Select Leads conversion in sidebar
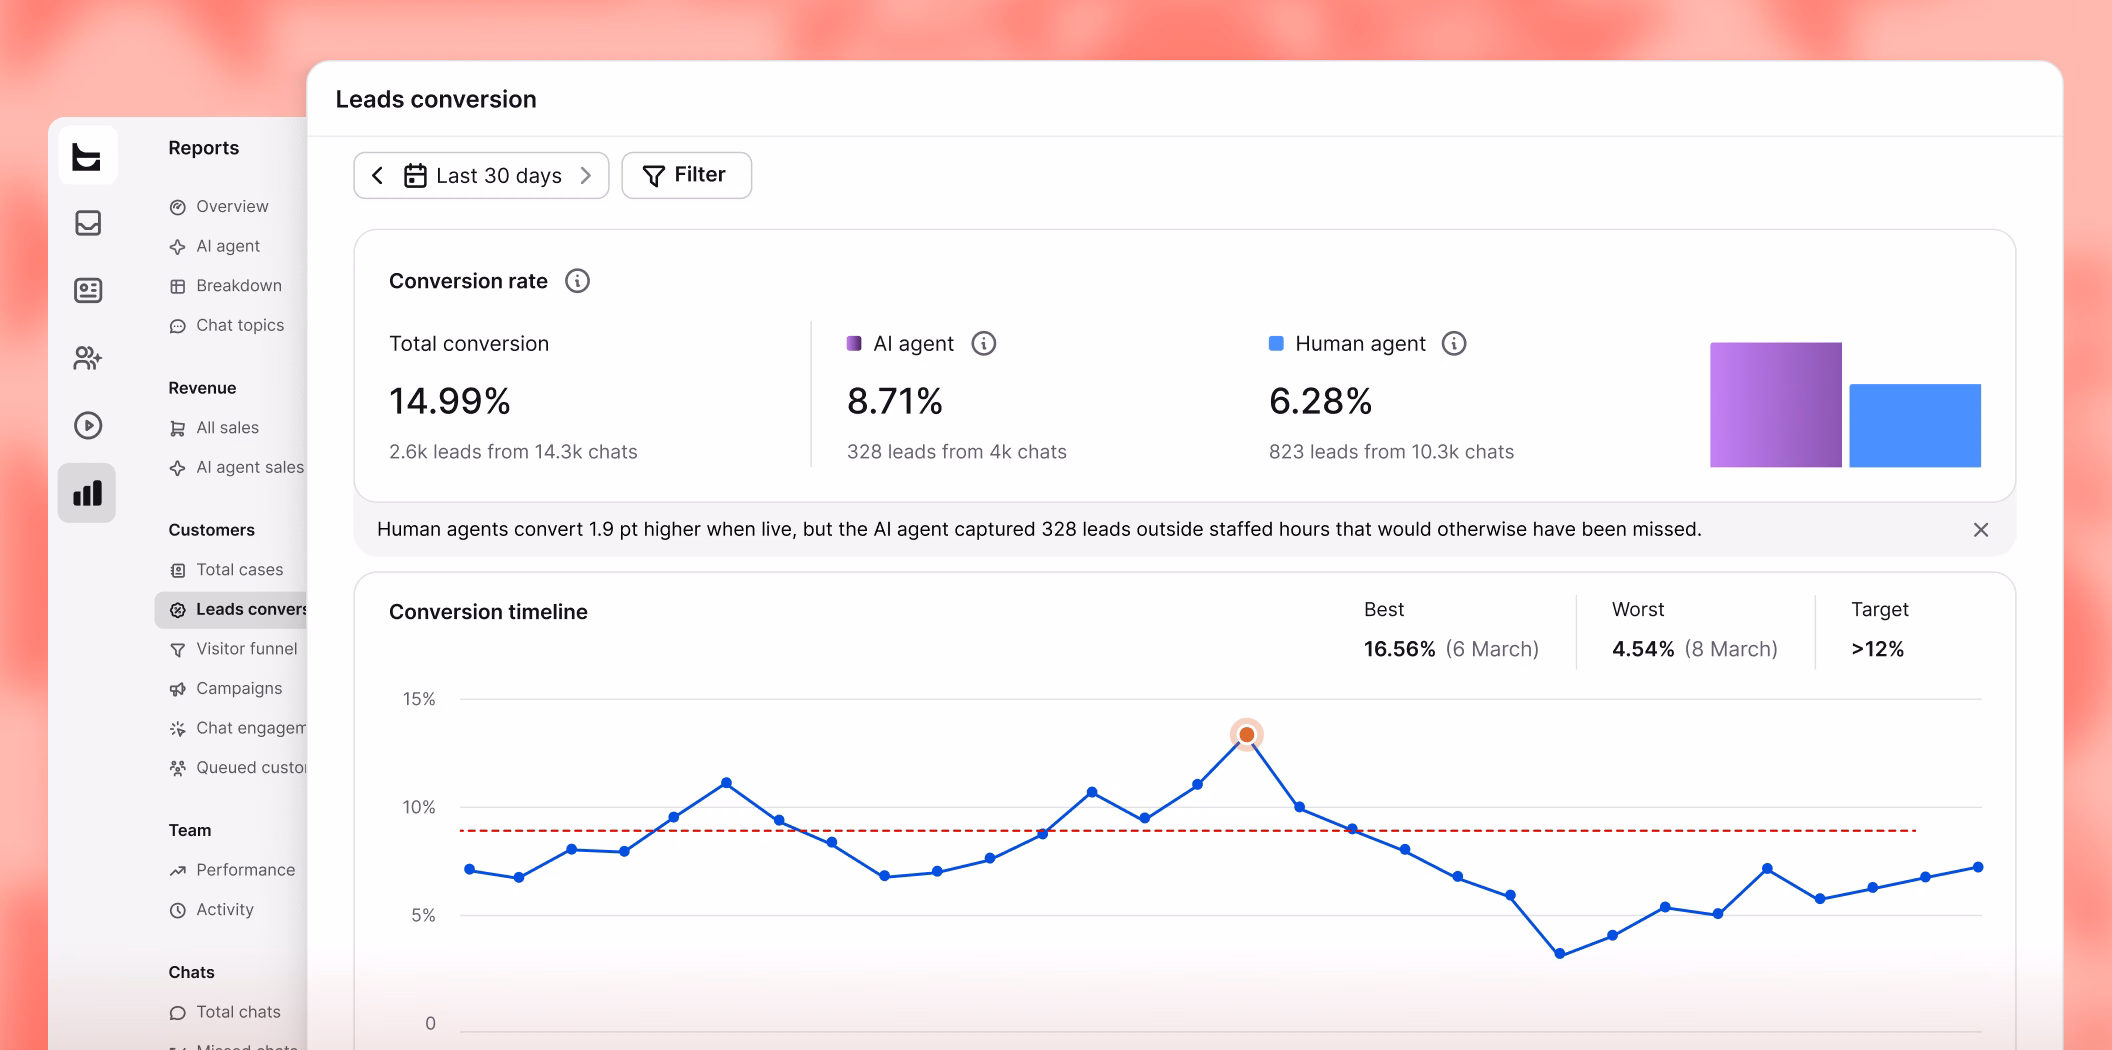Viewport: 2112px width, 1050px height. tap(231, 610)
